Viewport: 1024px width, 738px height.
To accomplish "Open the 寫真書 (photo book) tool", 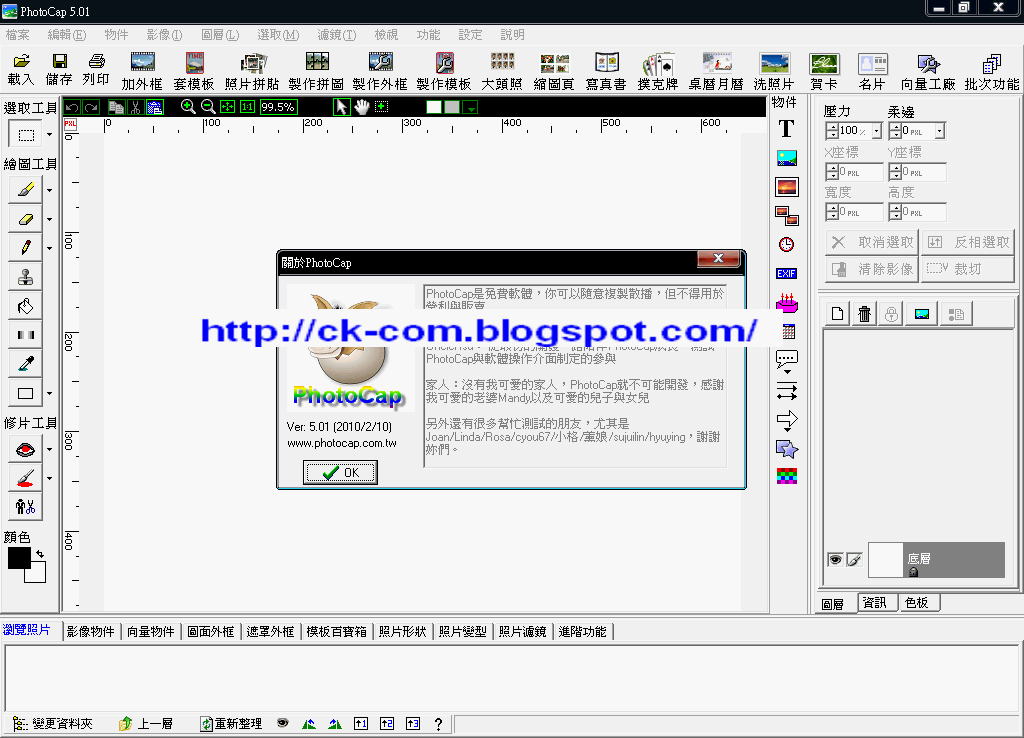I will [606, 71].
